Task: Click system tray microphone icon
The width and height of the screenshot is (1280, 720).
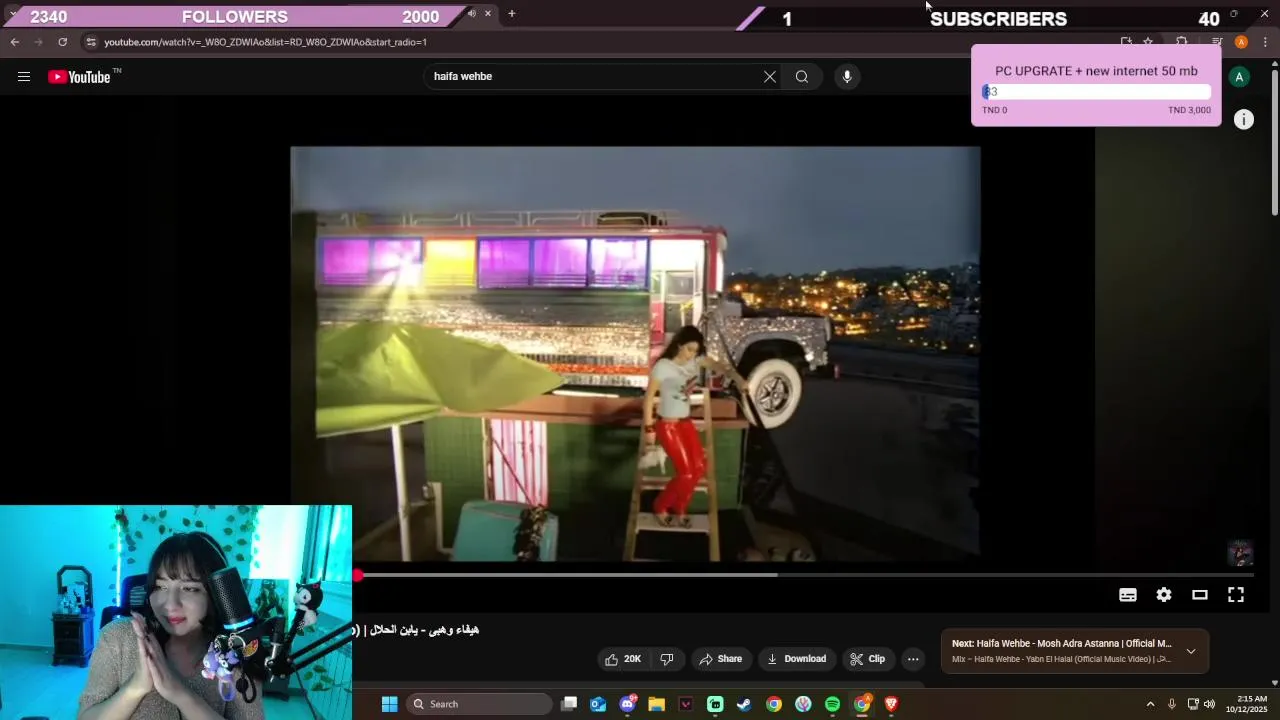Action: [1172, 704]
